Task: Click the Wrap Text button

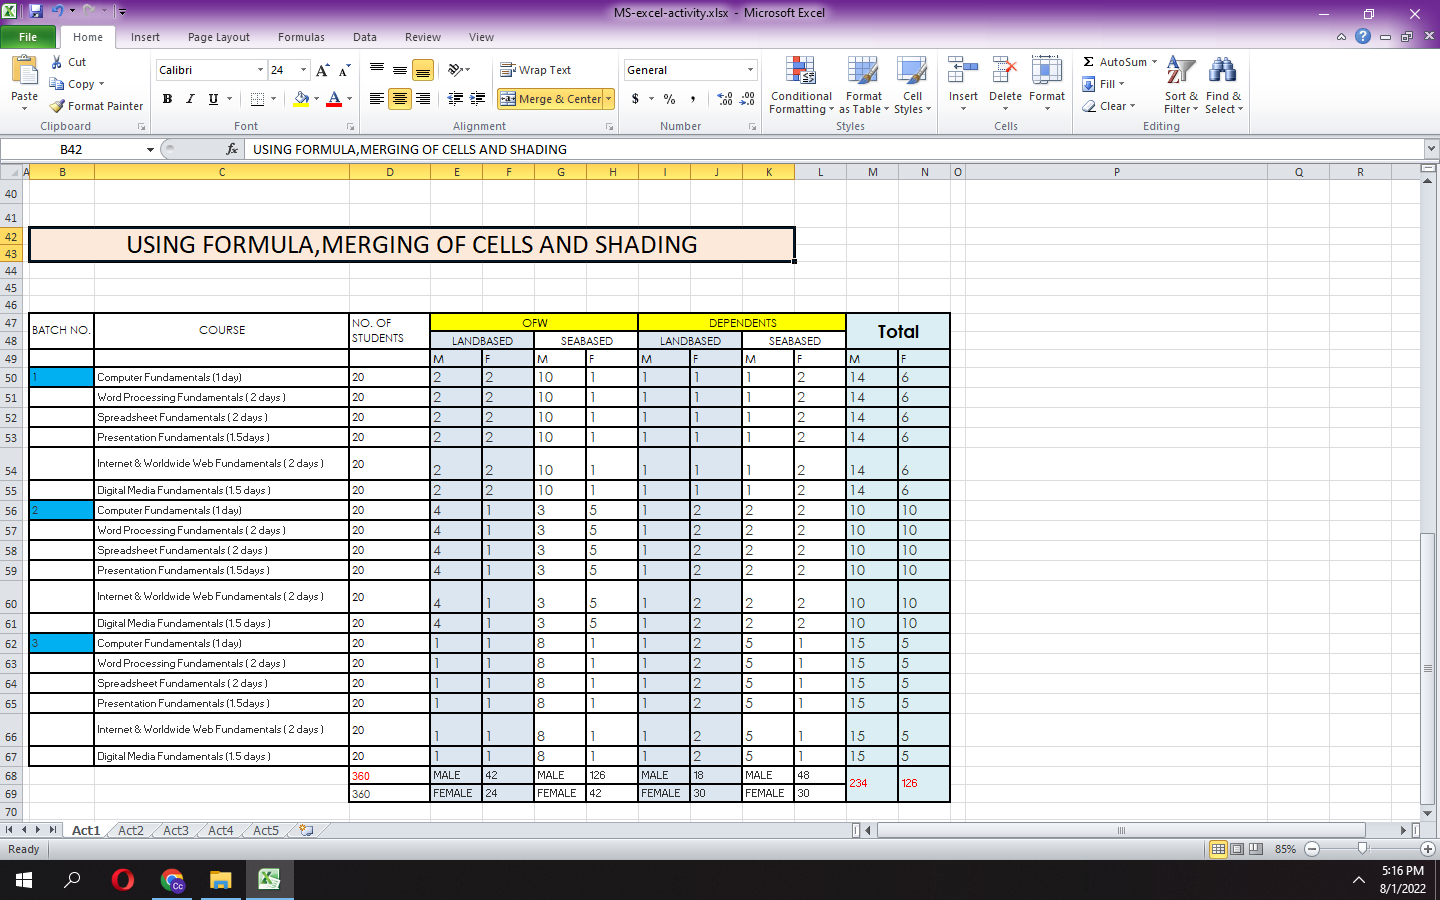Action: coord(536,70)
